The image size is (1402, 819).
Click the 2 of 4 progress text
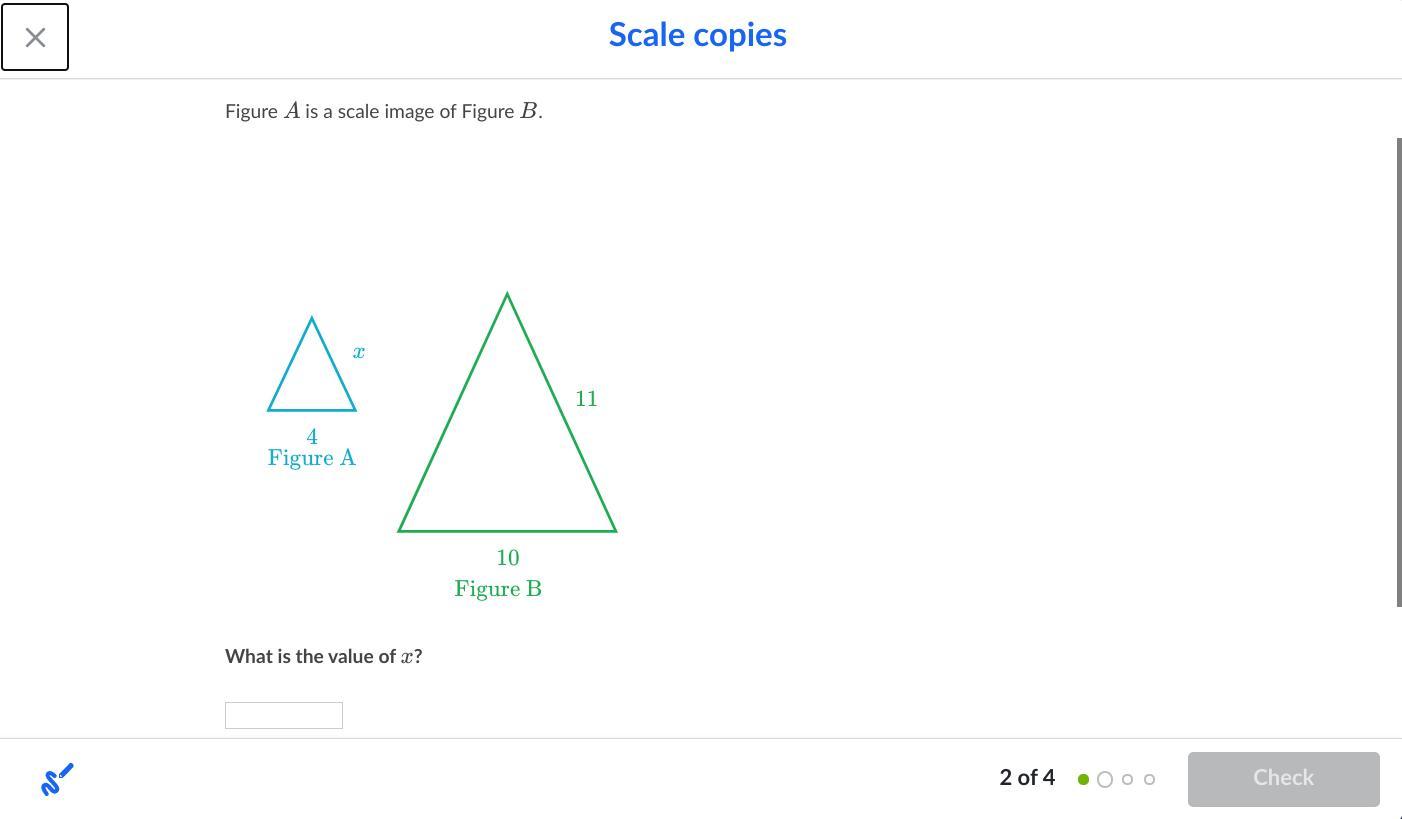pyautogui.click(x=1027, y=778)
